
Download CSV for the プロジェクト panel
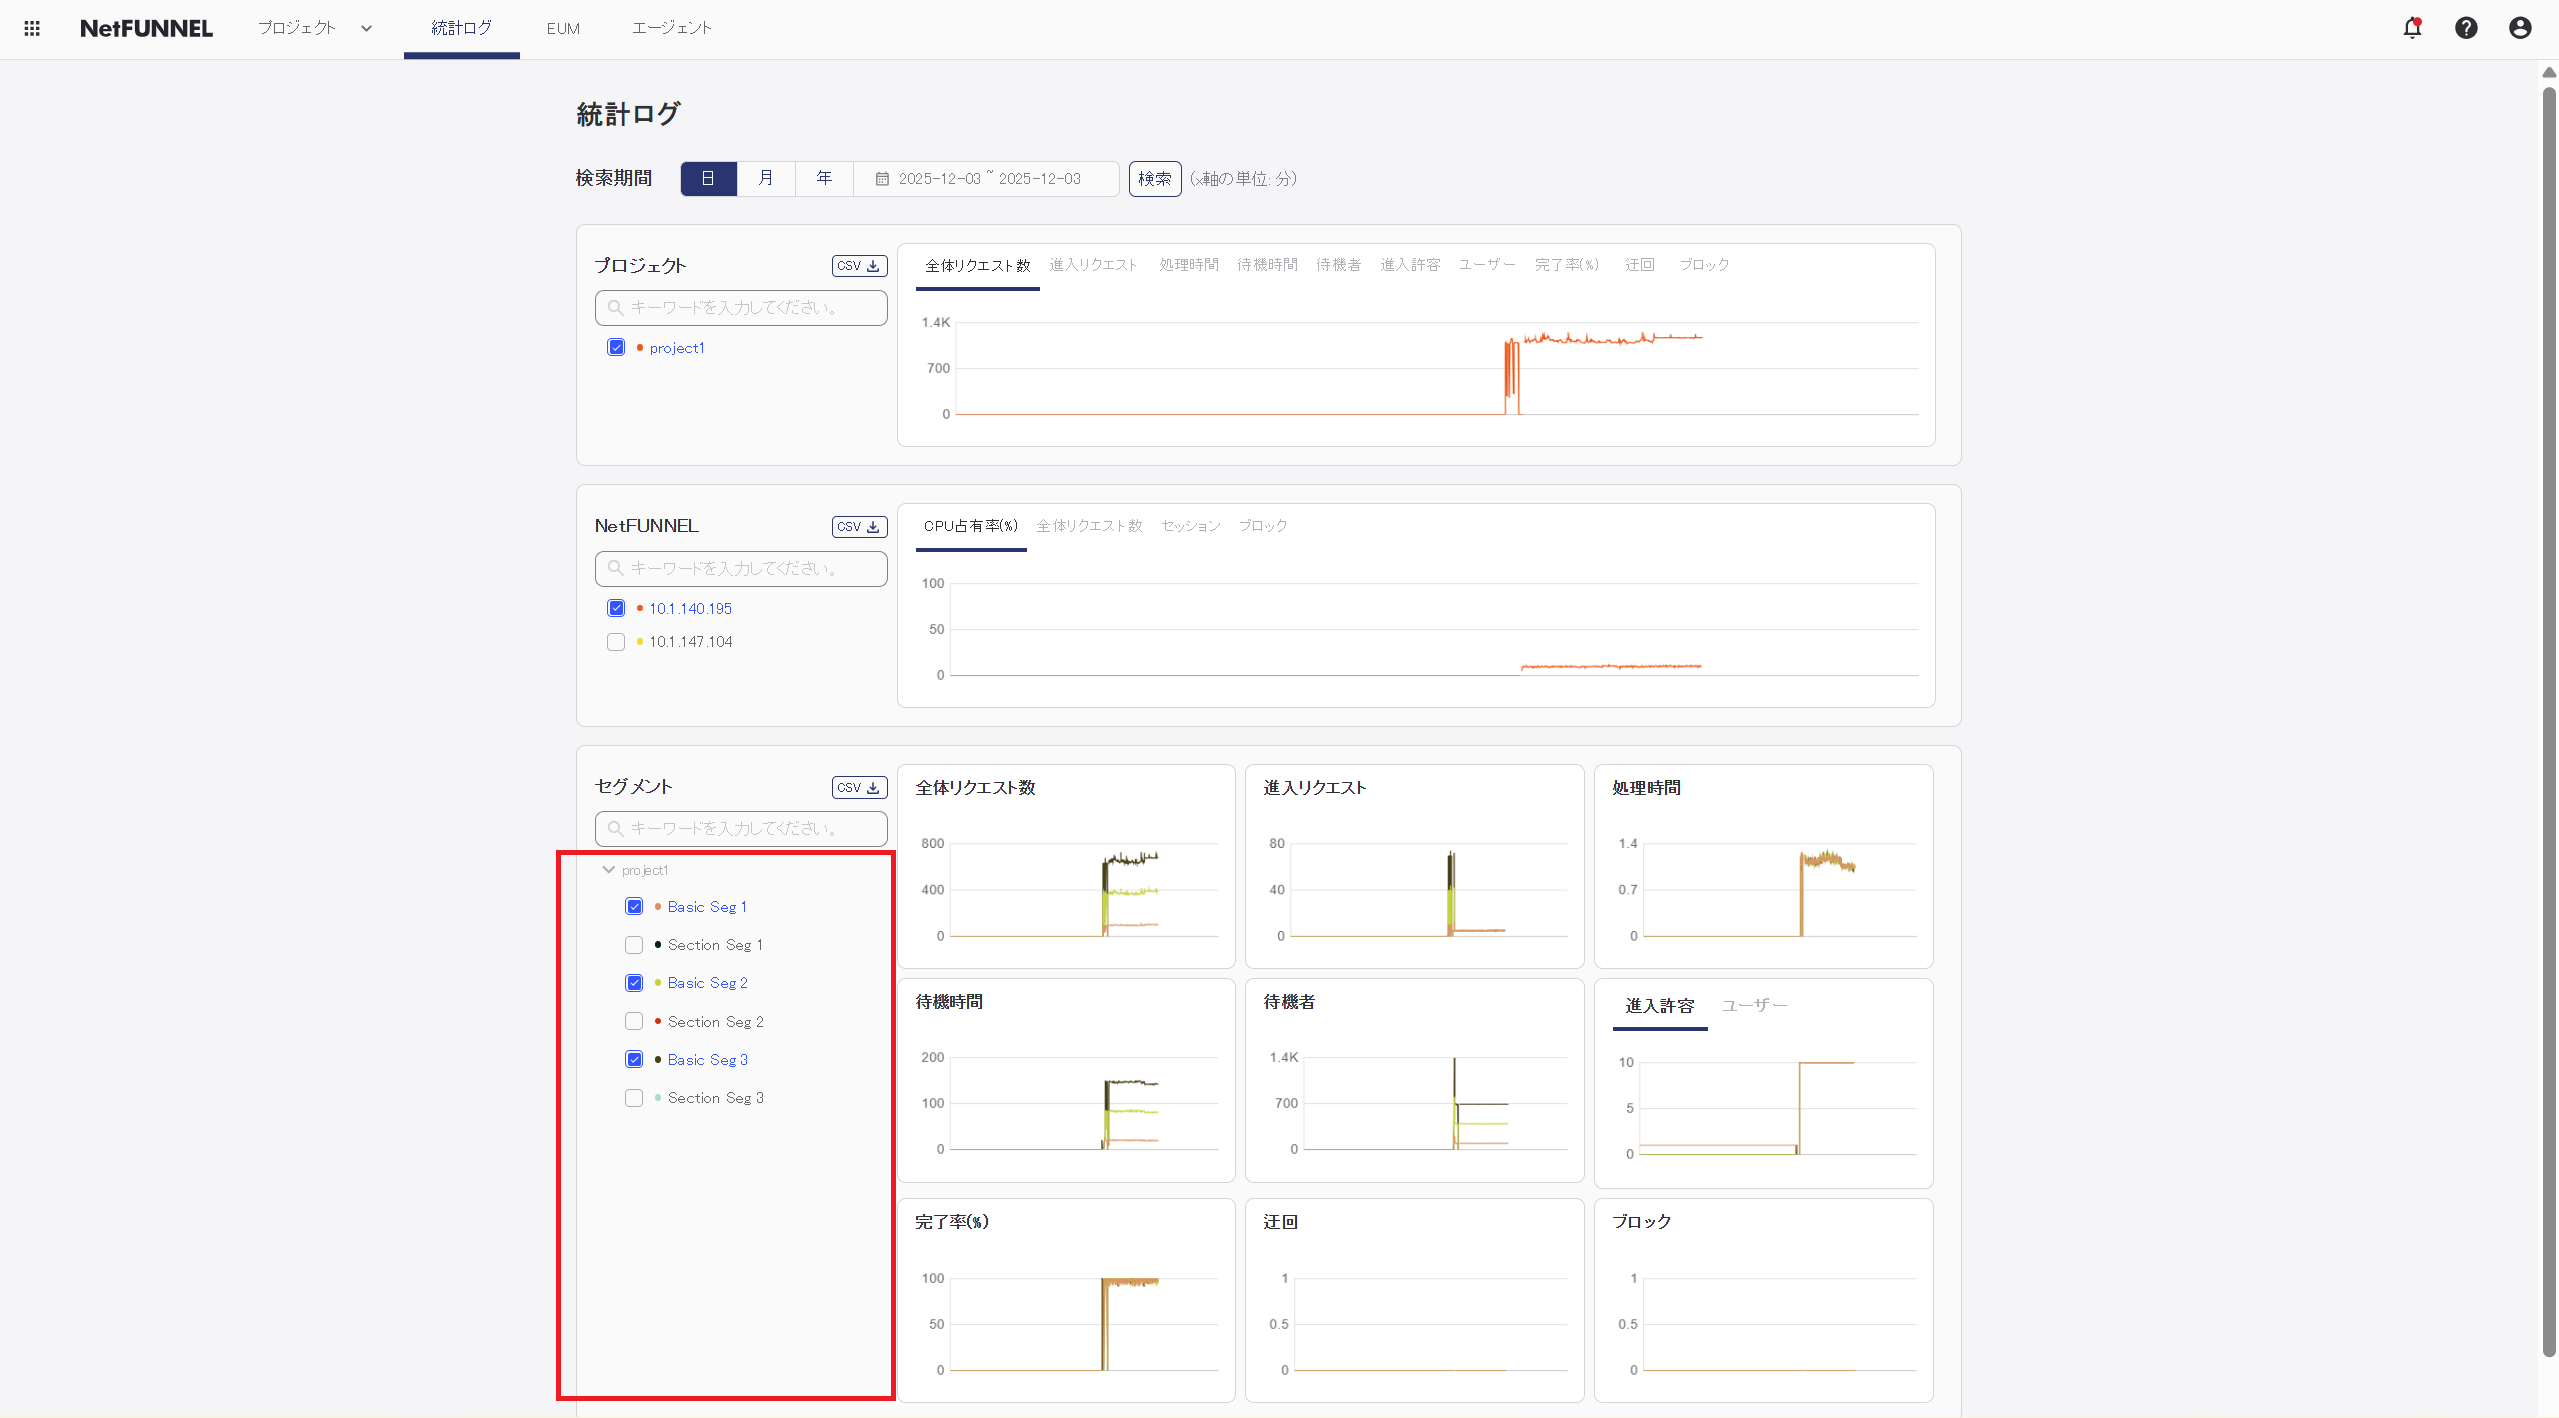pos(859,266)
